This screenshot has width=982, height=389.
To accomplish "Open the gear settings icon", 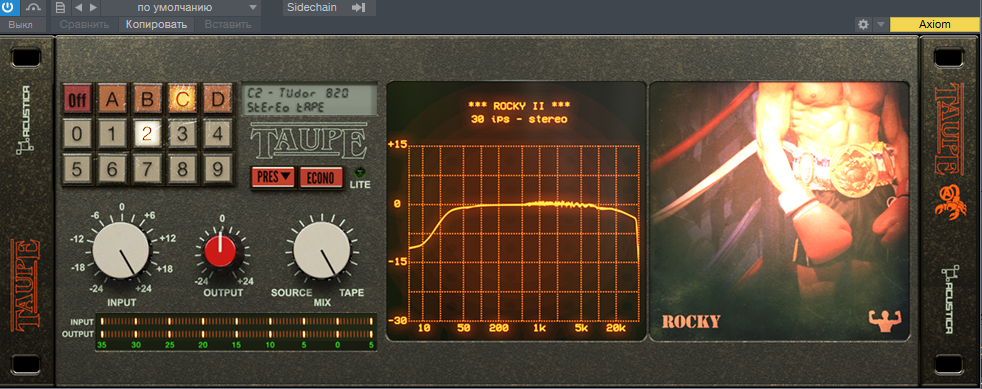I will (x=863, y=24).
